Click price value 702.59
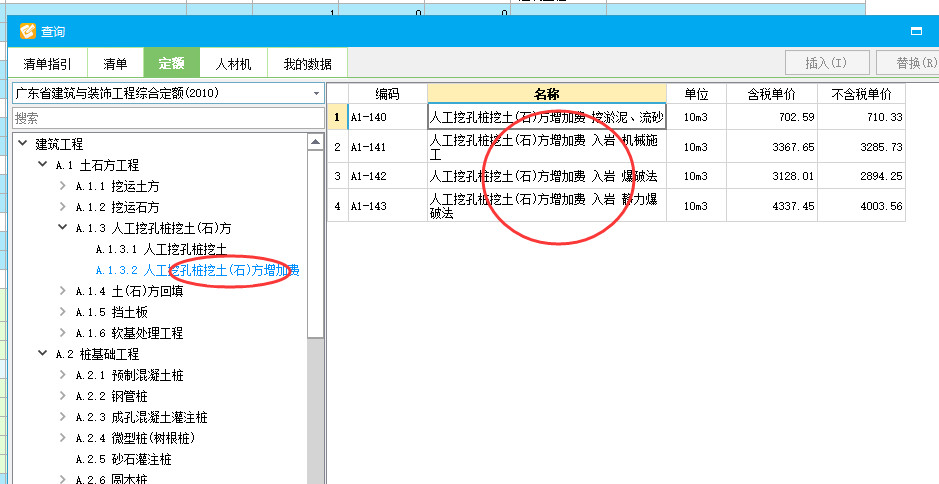This screenshot has width=939, height=484. [796, 117]
